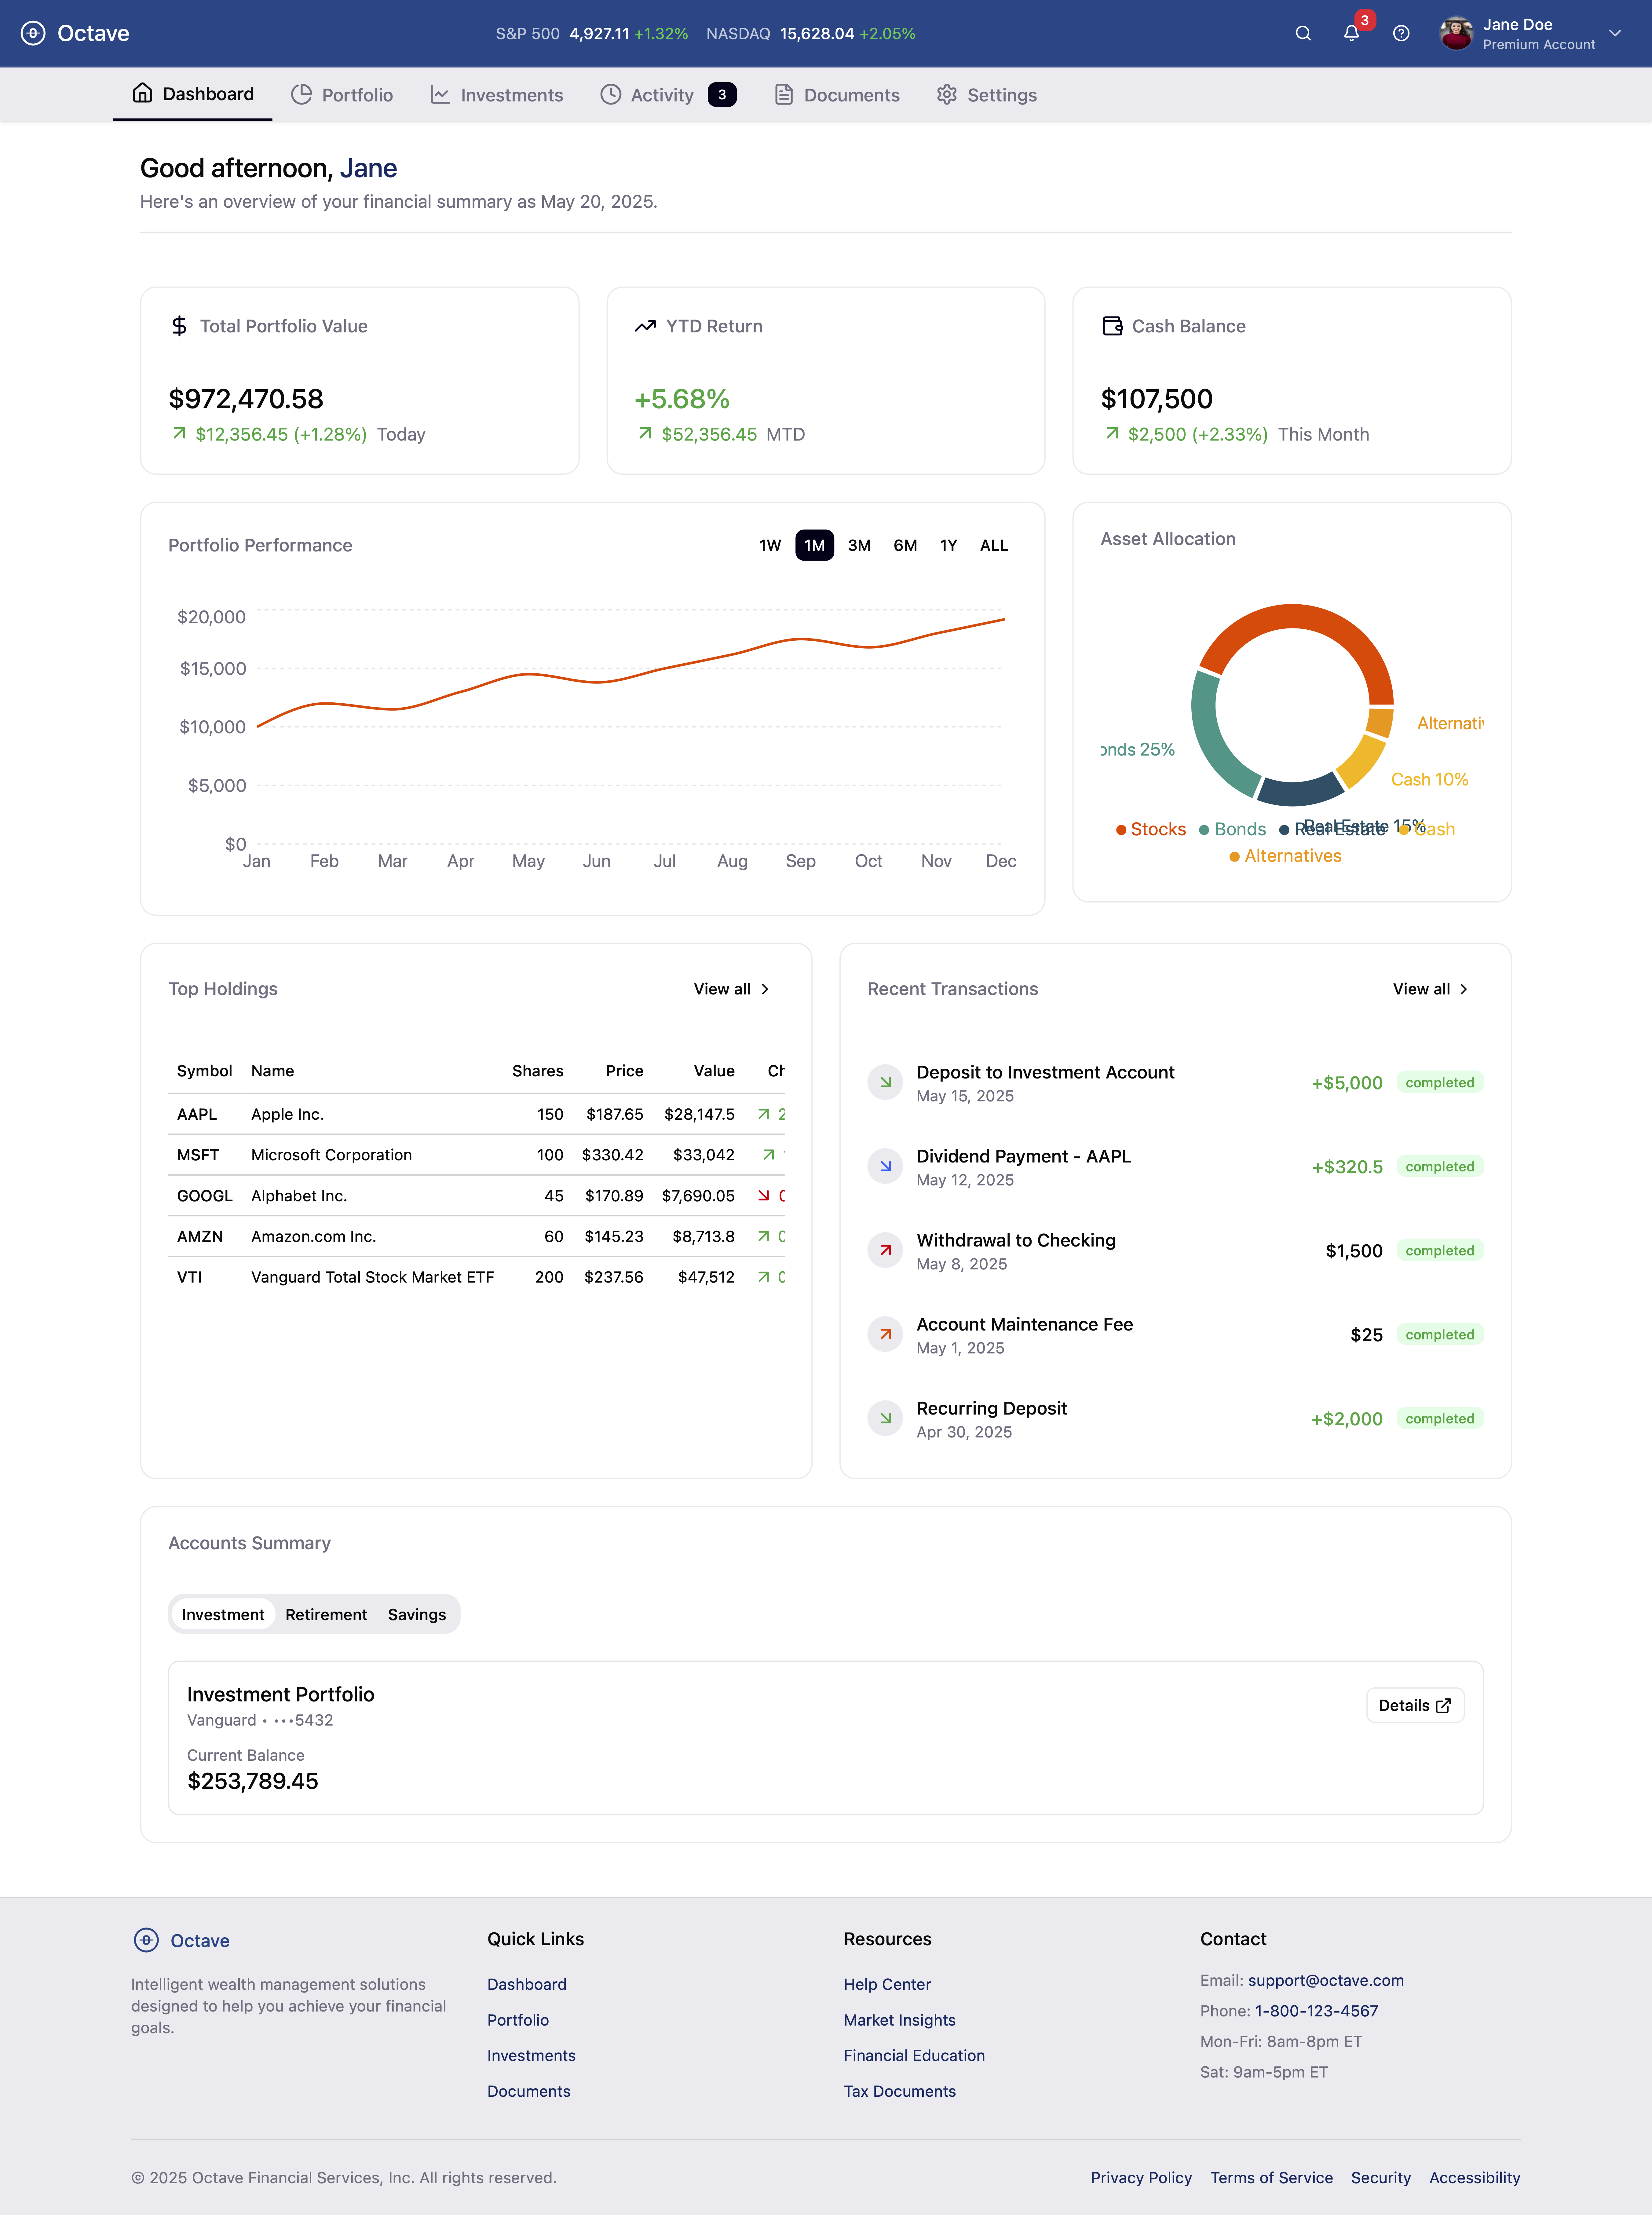The height and width of the screenshot is (2215, 1652).
Task: Open the search icon in top bar
Action: [x=1303, y=33]
